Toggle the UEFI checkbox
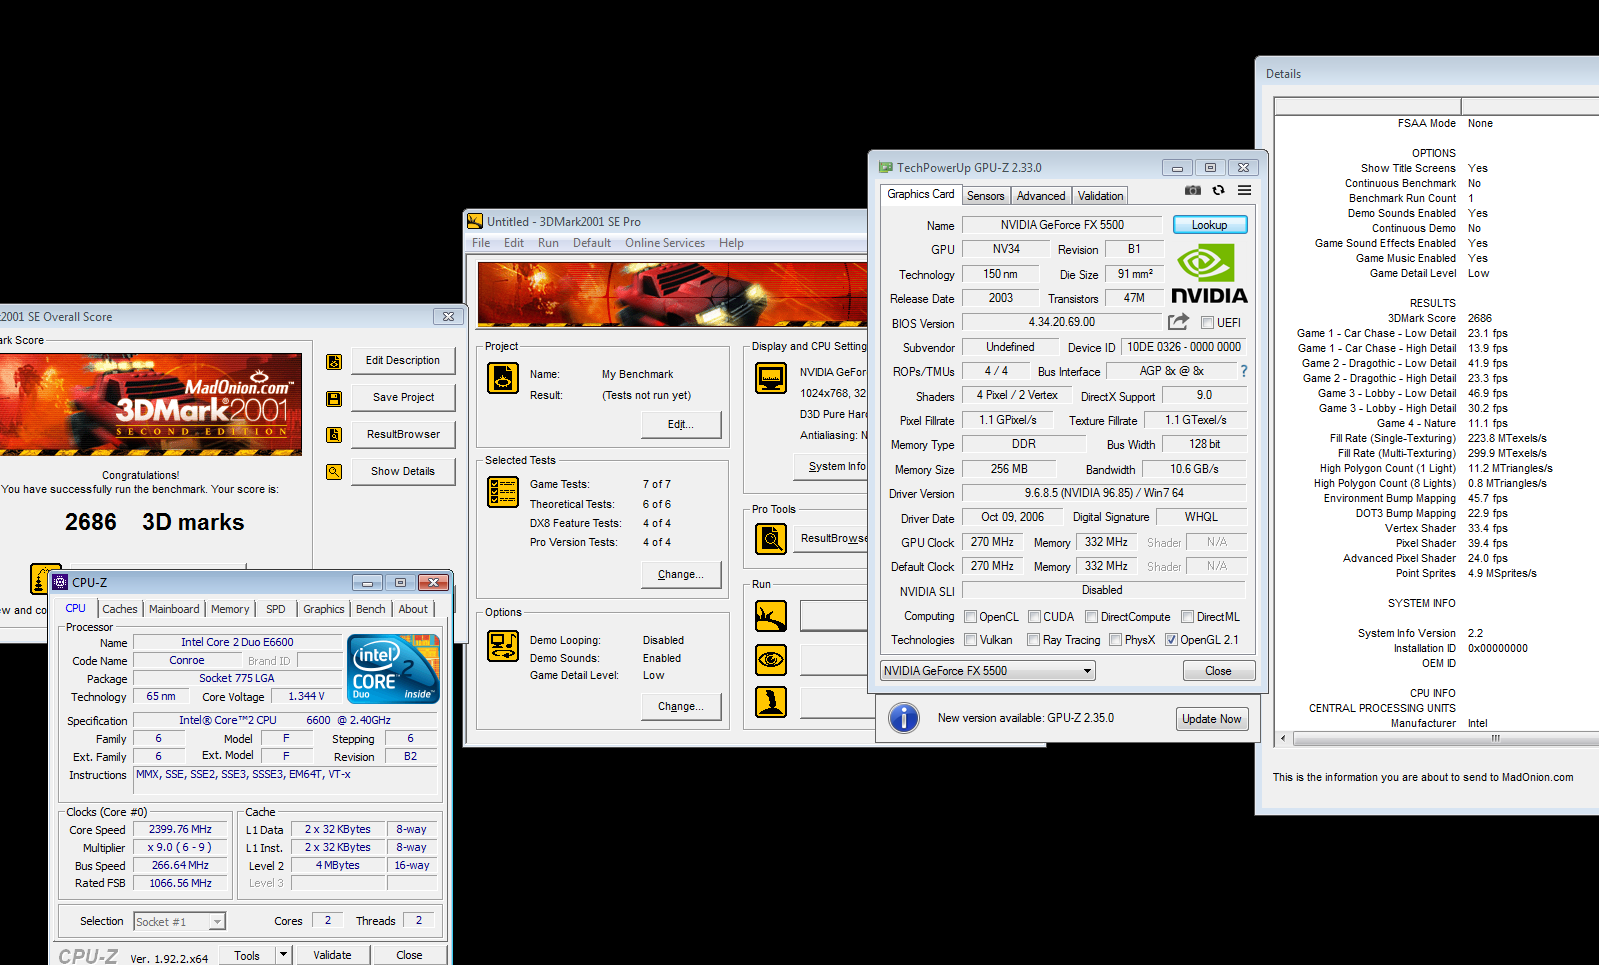The height and width of the screenshot is (965, 1599). pyautogui.click(x=1207, y=323)
